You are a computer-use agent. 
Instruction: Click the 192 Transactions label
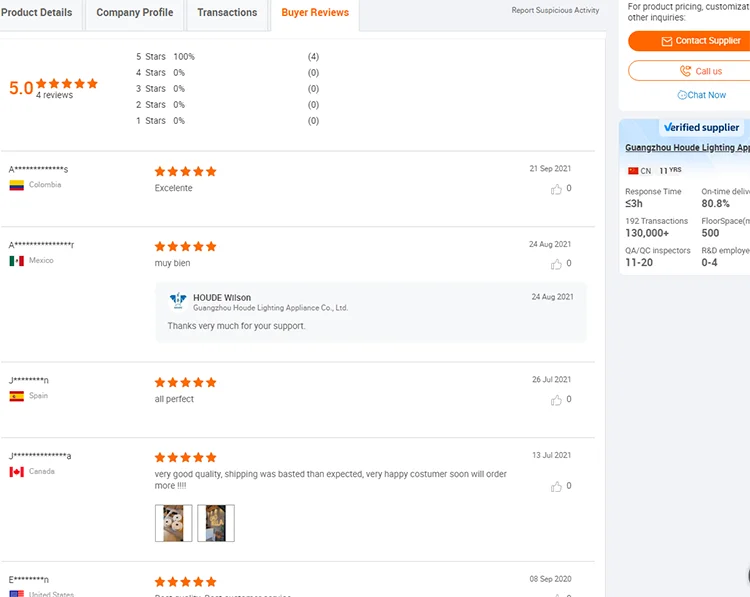coord(656,221)
